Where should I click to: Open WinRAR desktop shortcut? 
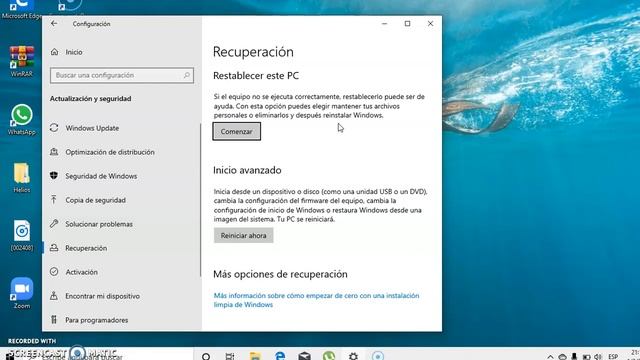[x=22, y=61]
